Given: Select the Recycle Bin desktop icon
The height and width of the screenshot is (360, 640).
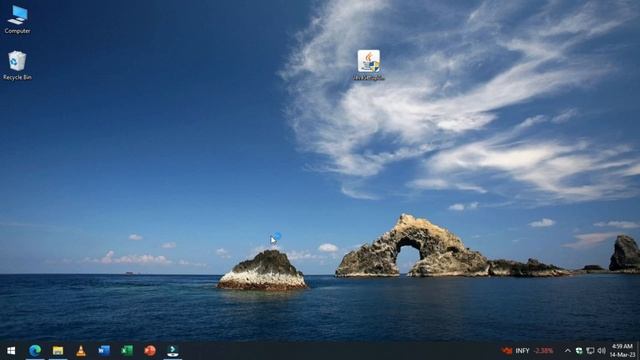Looking at the screenshot, I should click(17, 65).
